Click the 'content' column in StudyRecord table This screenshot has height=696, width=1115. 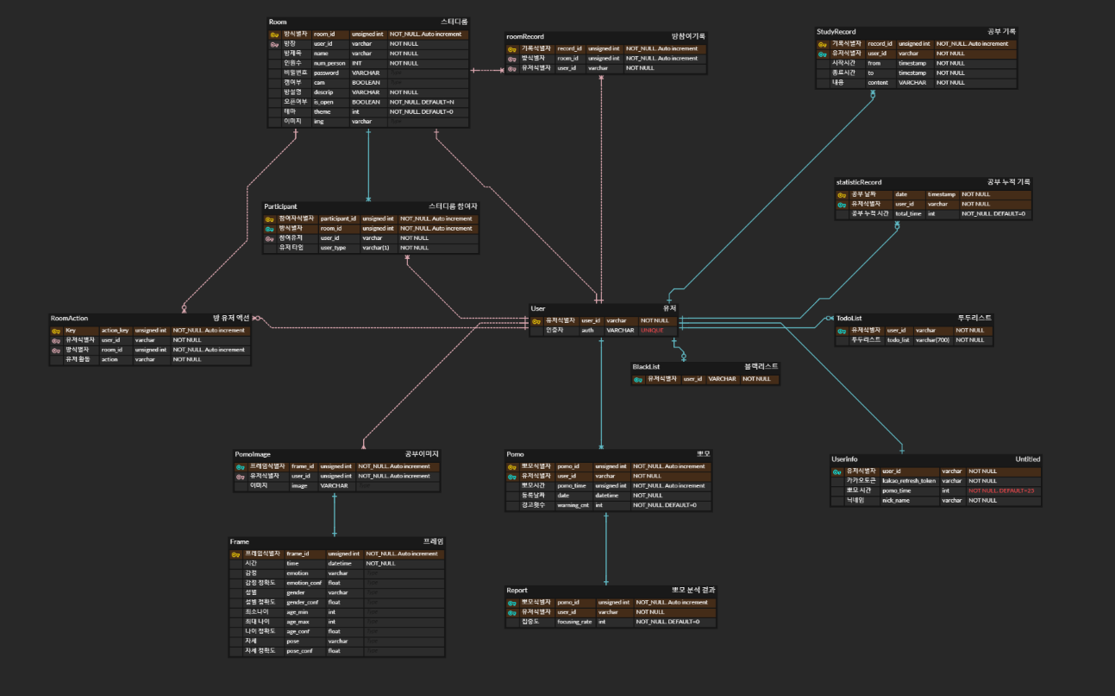coord(877,83)
